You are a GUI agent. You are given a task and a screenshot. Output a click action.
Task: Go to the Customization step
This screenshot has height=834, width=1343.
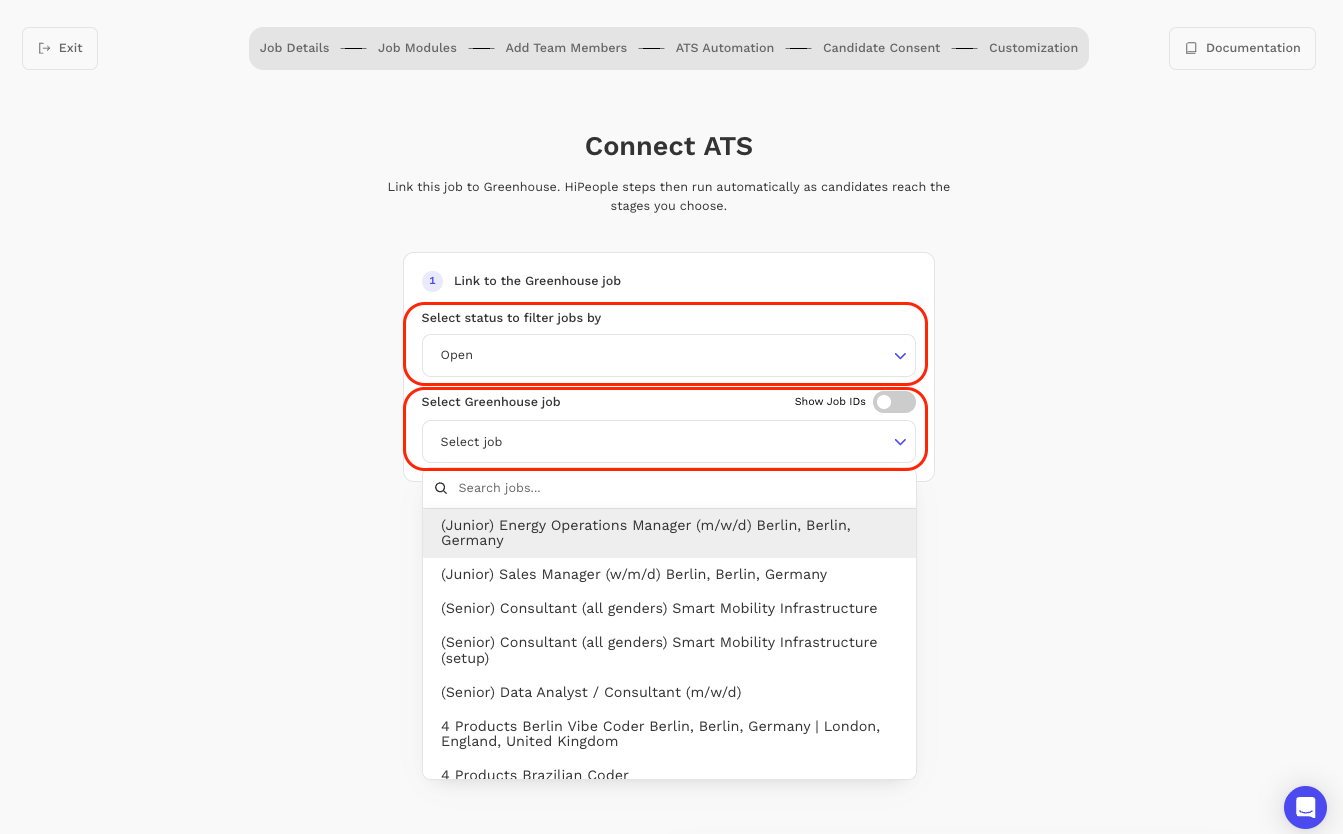pyautogui.click(x=1033, y=48)
